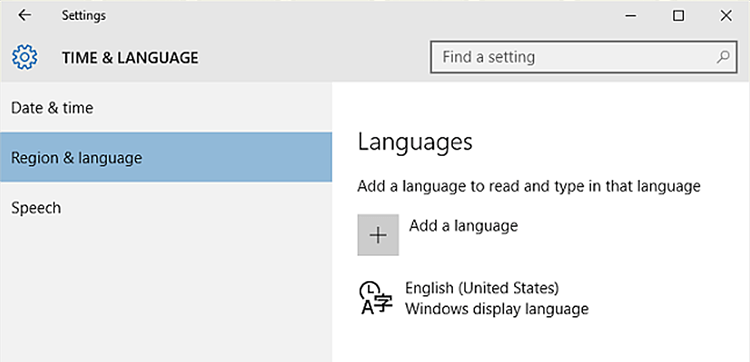
Task: Click the magnifier icon in search box
Action: 723,57
